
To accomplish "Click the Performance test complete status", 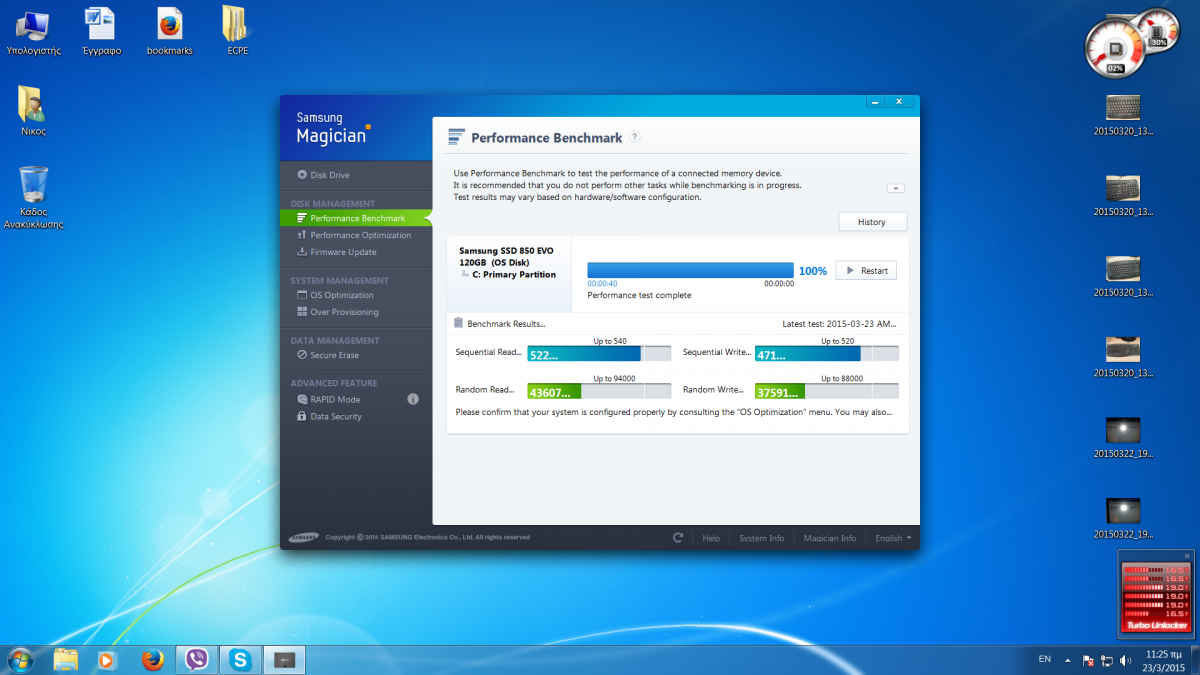I will click(x=639, y=295).
